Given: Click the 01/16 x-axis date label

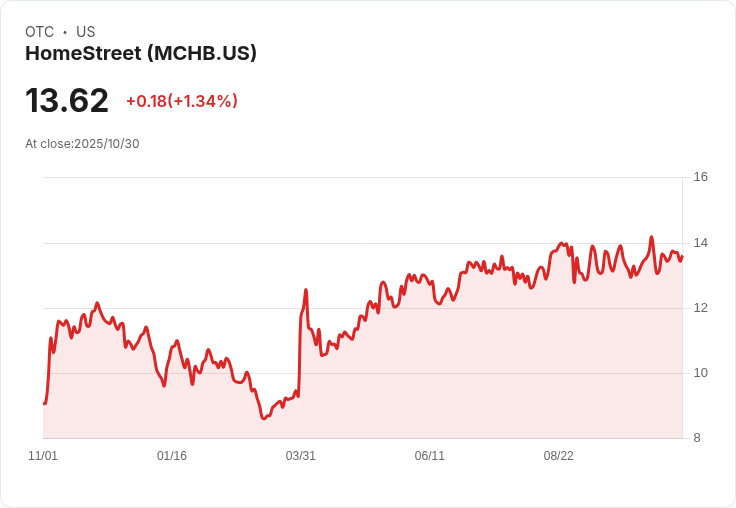Looking at the screenshot, I should point(172,456).
